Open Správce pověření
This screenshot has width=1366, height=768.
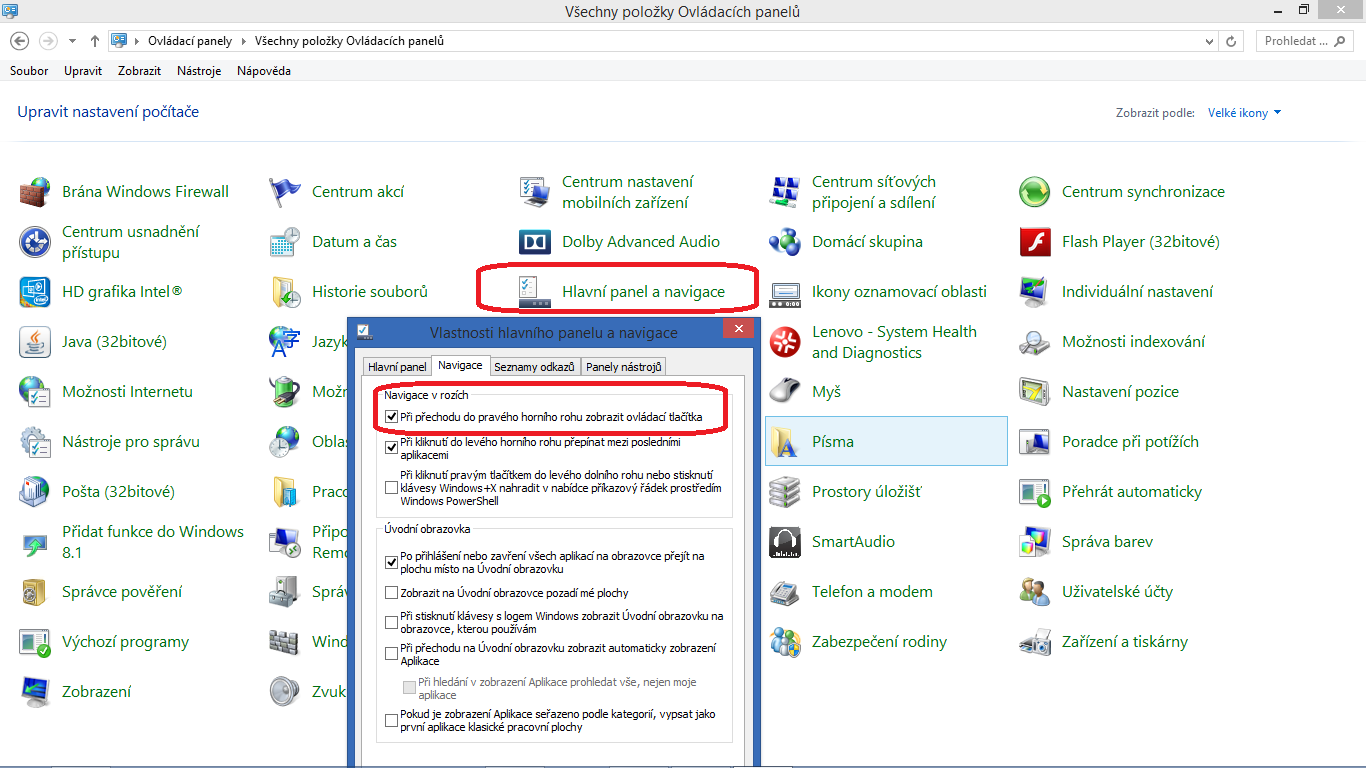click(x=101, y=592)
